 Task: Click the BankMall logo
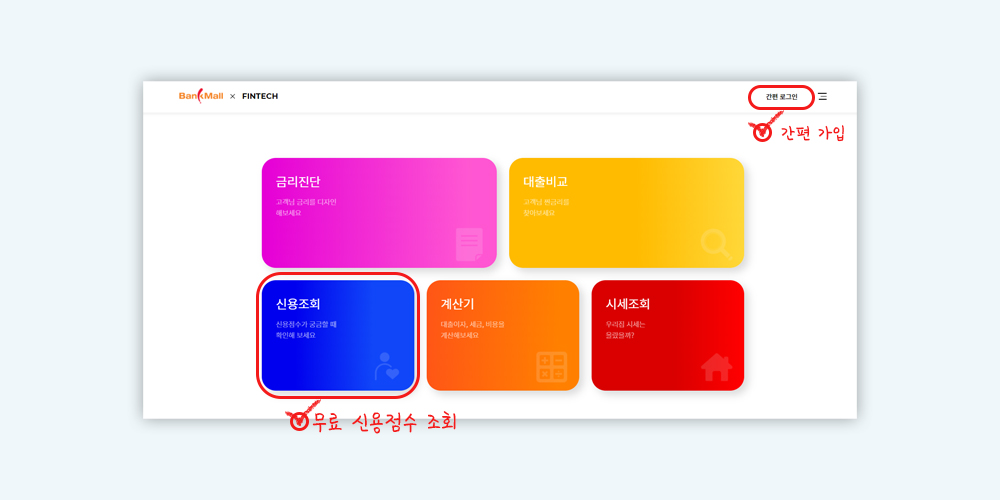point(201,96)
